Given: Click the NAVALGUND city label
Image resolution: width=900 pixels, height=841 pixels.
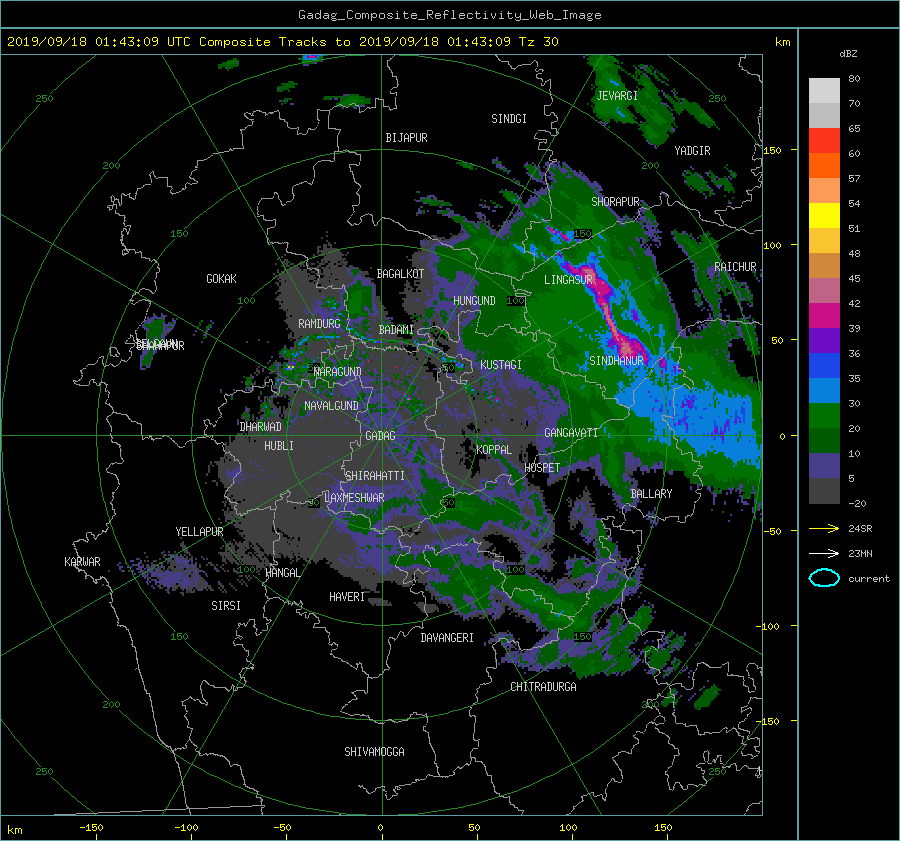Looking at the screenshot, I should pos(331,406).
